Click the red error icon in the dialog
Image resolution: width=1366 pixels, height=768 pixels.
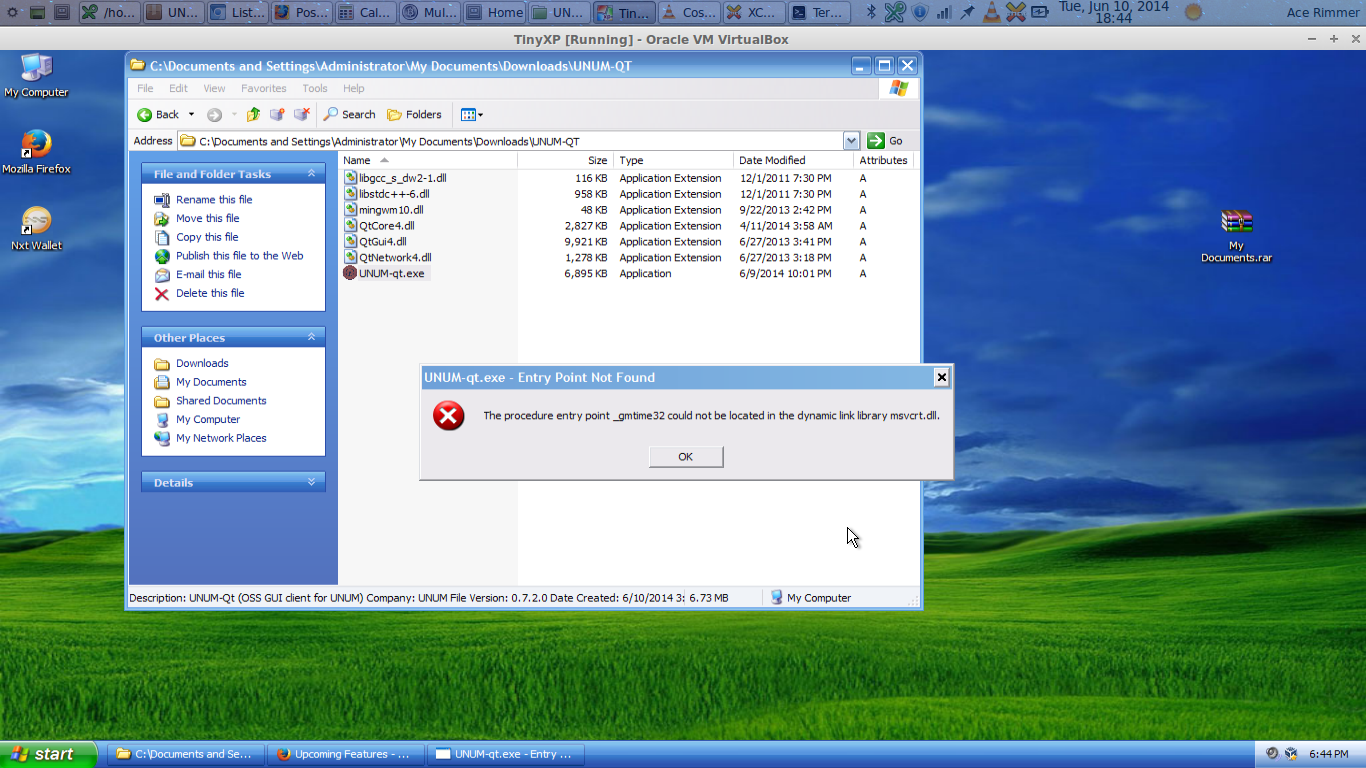tap(449, 416)
